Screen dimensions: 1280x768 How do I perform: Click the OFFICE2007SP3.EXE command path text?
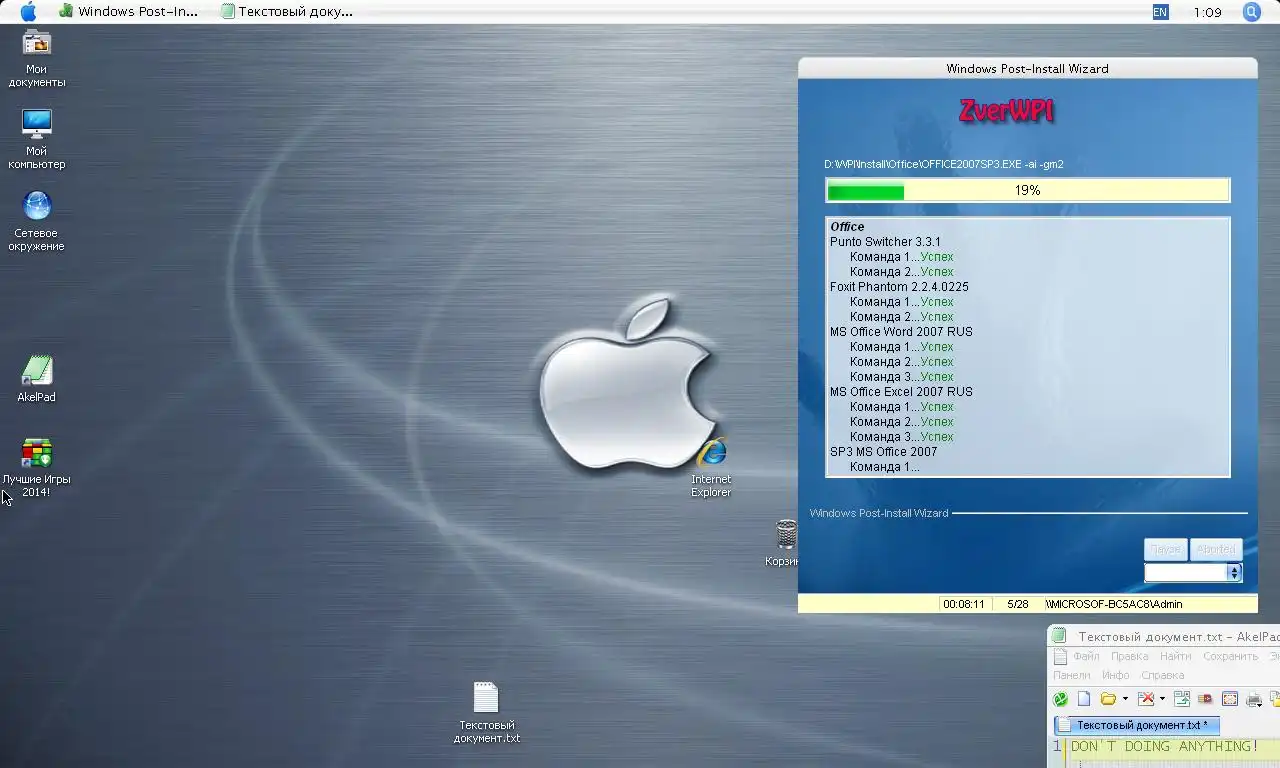pos(943,164)
